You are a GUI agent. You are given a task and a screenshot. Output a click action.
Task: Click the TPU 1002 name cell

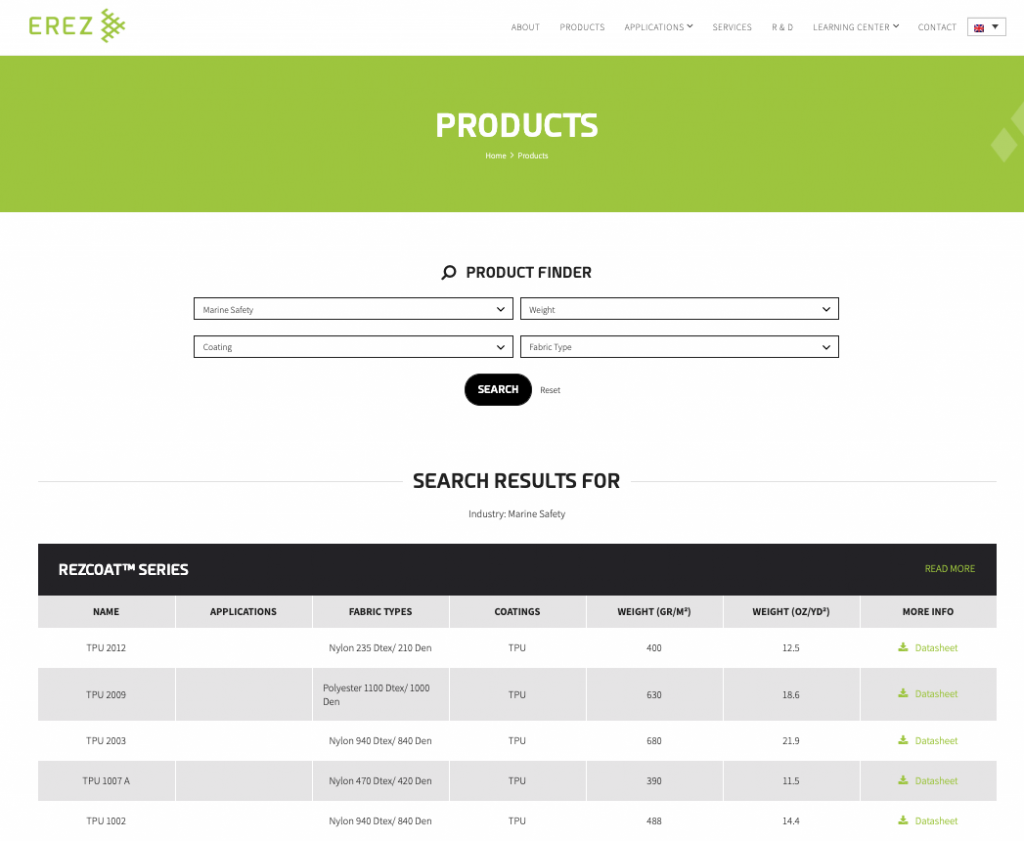coord(106,821)
